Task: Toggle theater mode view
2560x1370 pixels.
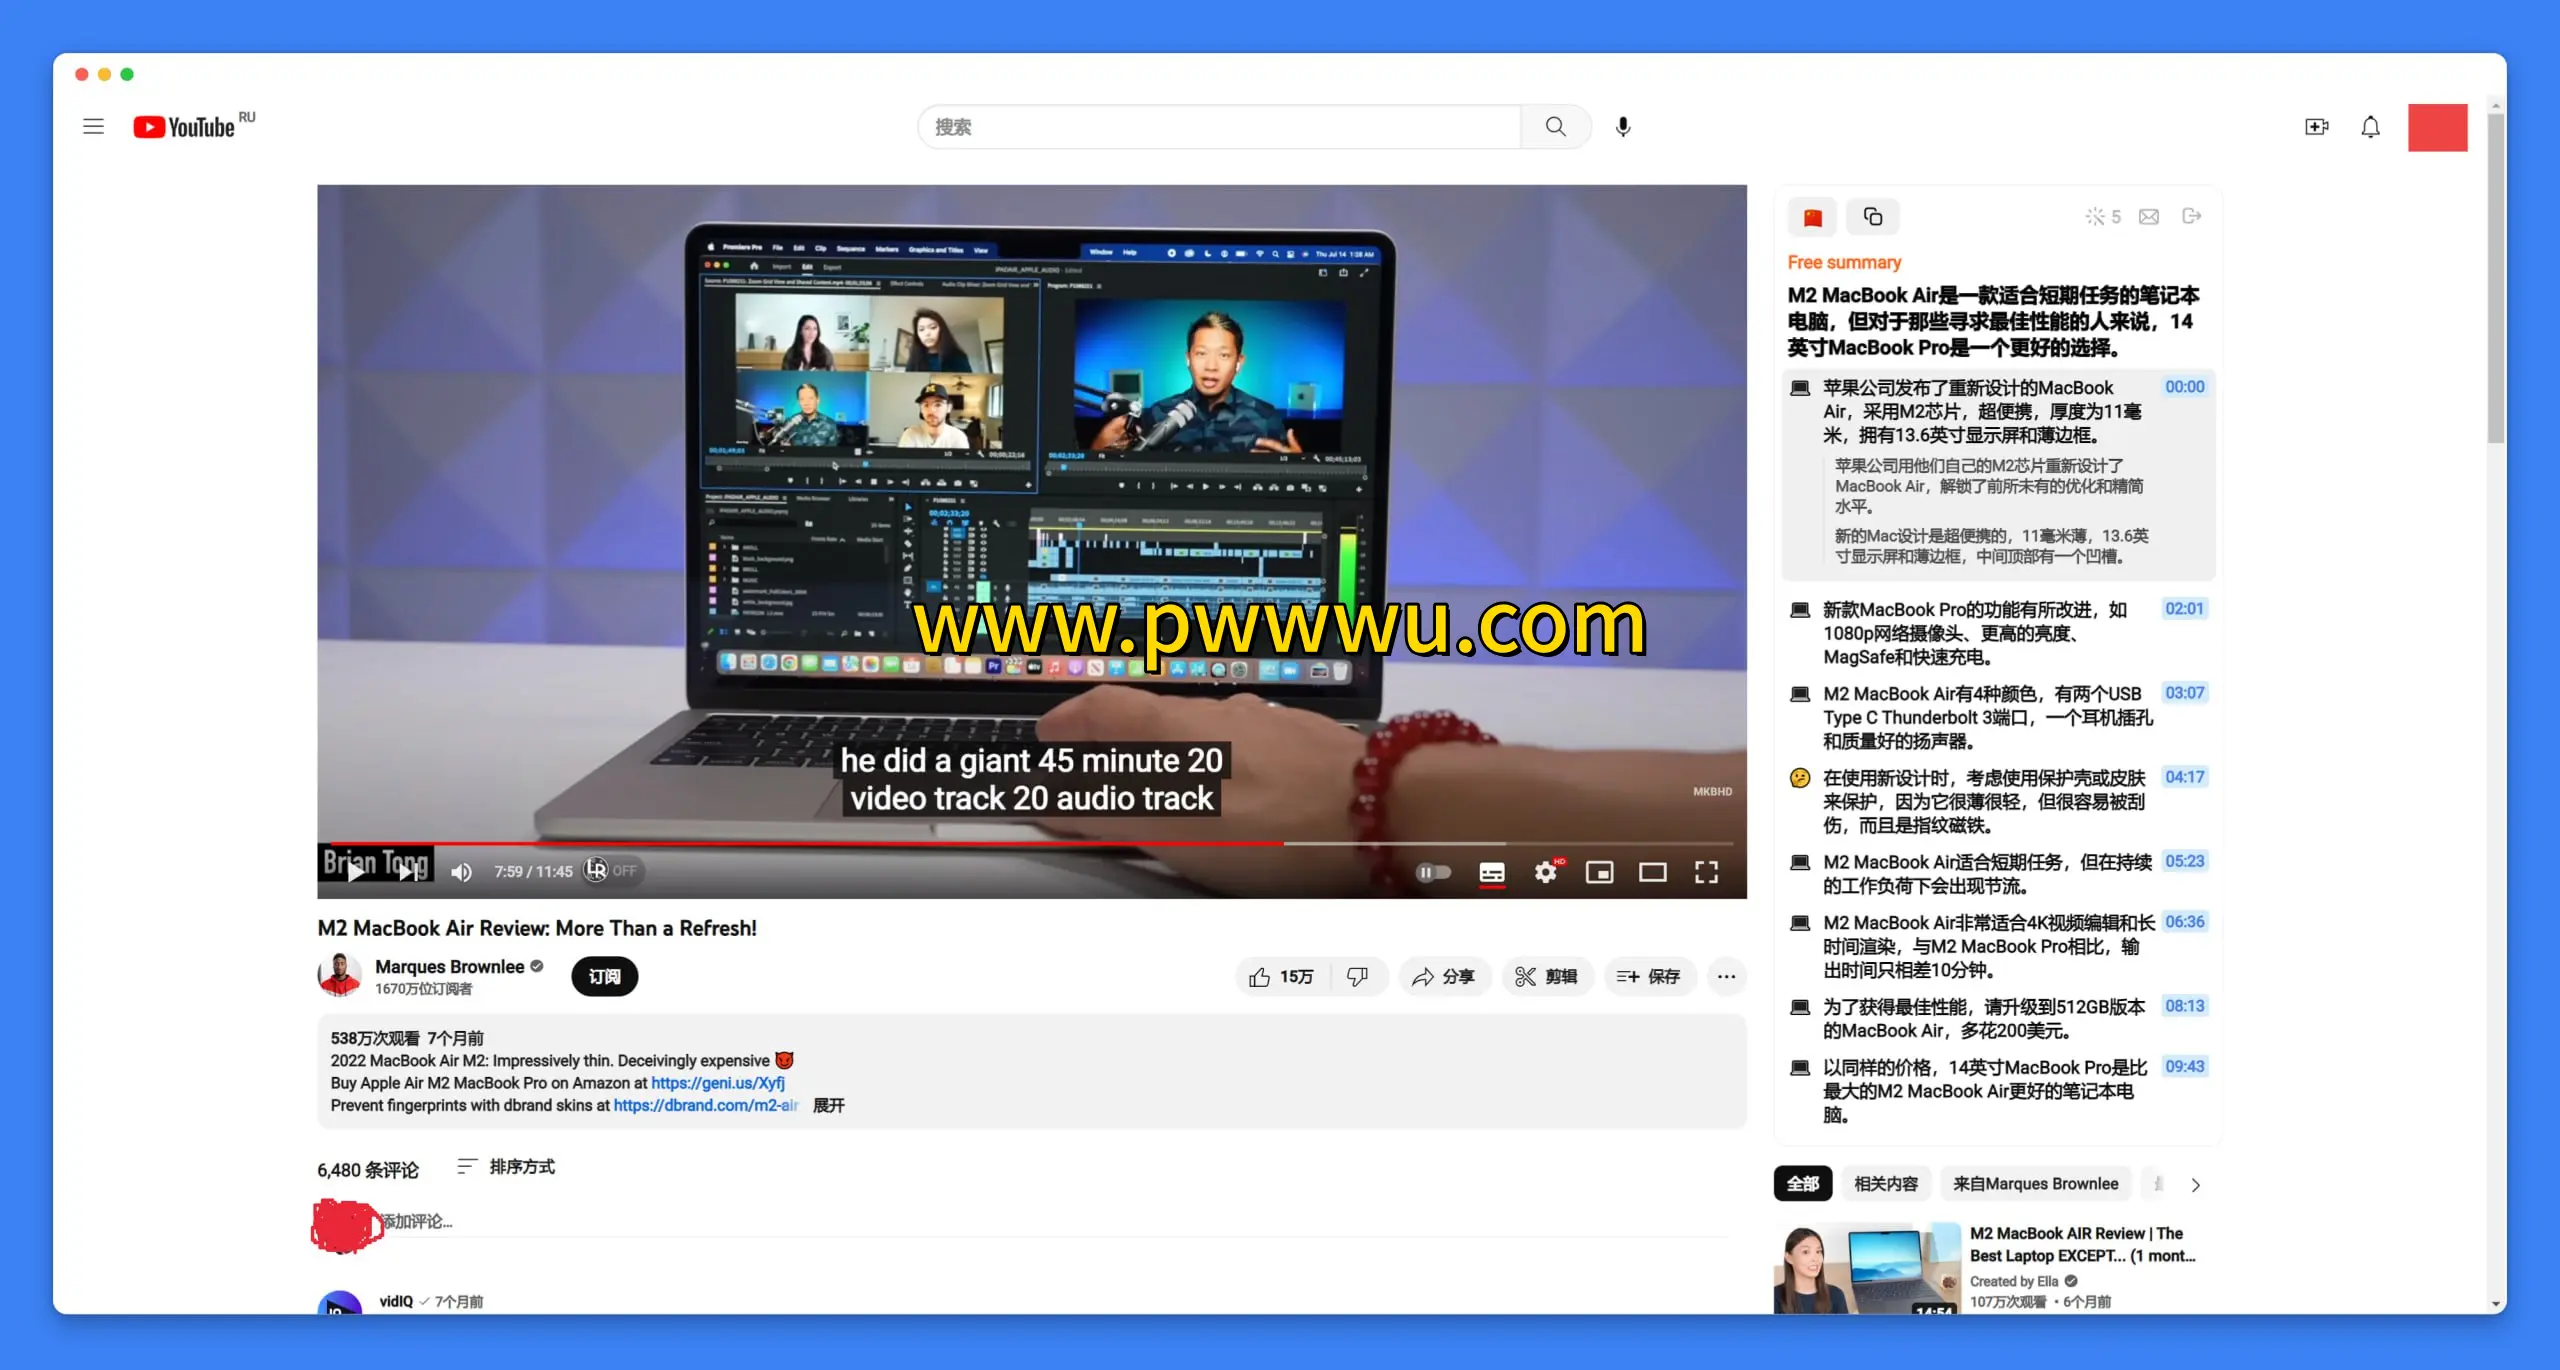Action: pyautogui.click(x=1652, y=872)
